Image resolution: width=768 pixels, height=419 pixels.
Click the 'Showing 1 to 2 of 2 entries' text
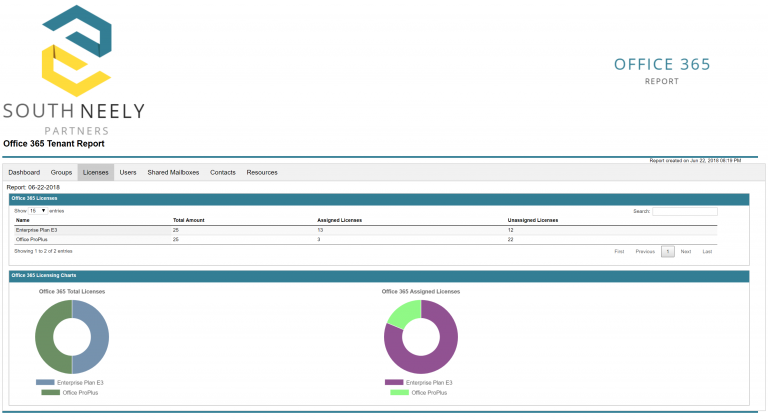(43, 251)
